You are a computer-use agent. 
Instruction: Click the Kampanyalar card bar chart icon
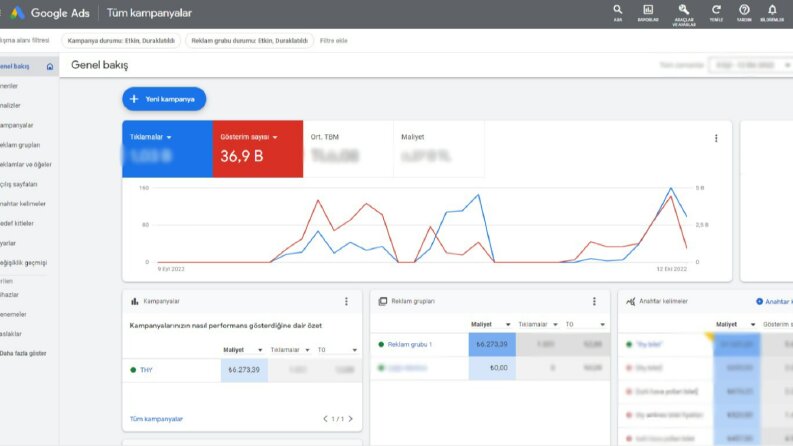tap(135, 301)
